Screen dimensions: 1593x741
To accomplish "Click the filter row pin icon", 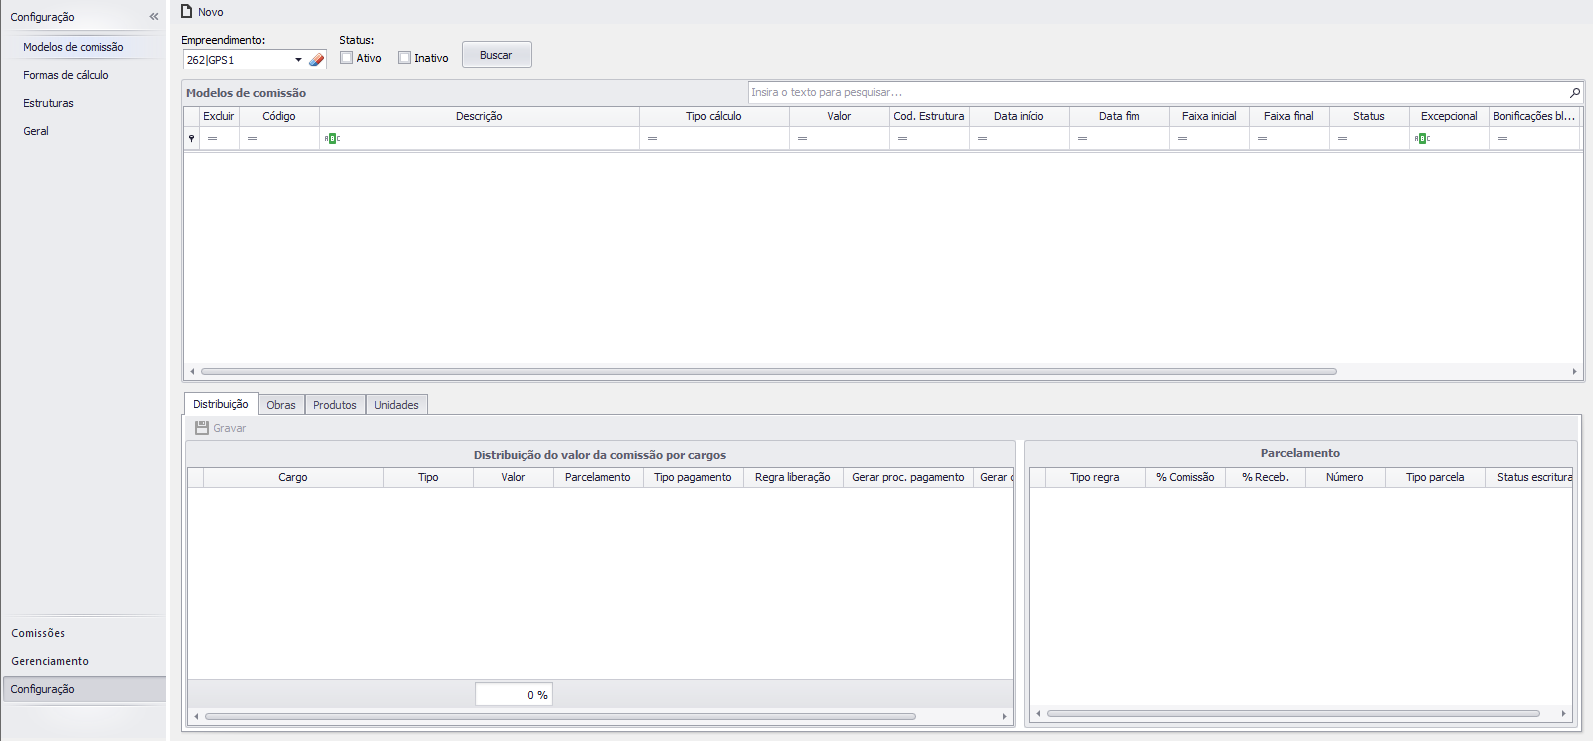I will coord(191,138).
